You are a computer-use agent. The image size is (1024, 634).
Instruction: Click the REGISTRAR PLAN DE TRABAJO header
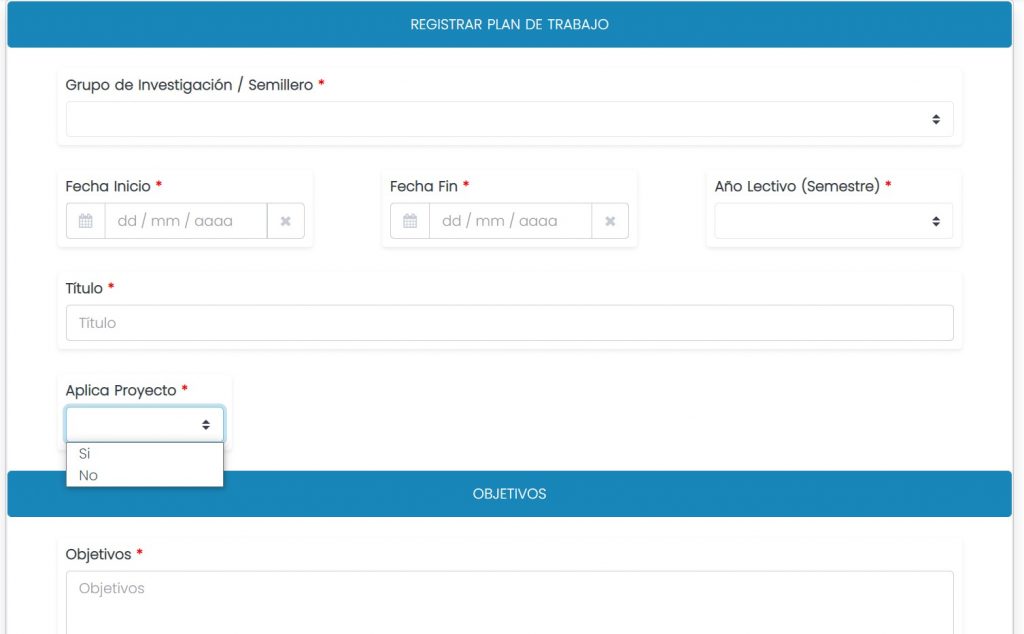pos(509,24)
